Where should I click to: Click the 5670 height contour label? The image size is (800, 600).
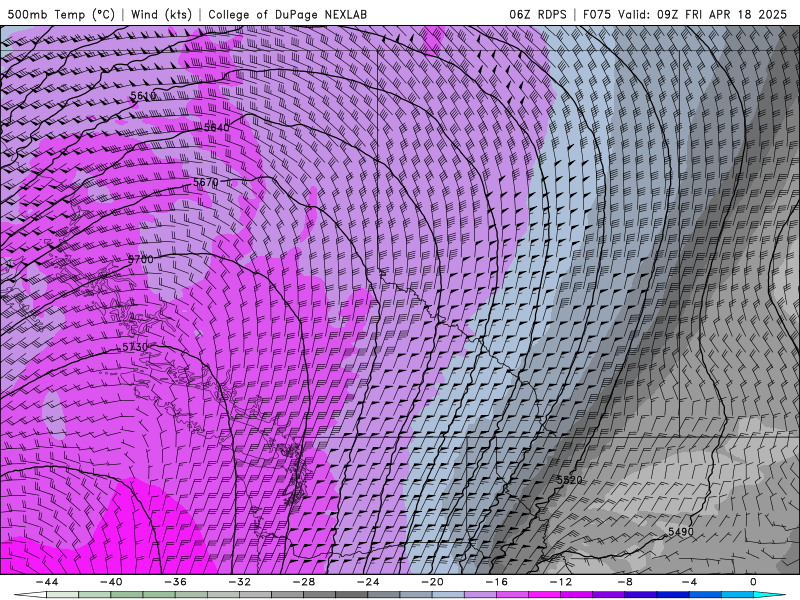pyautogui.click(x=206, y=182)
